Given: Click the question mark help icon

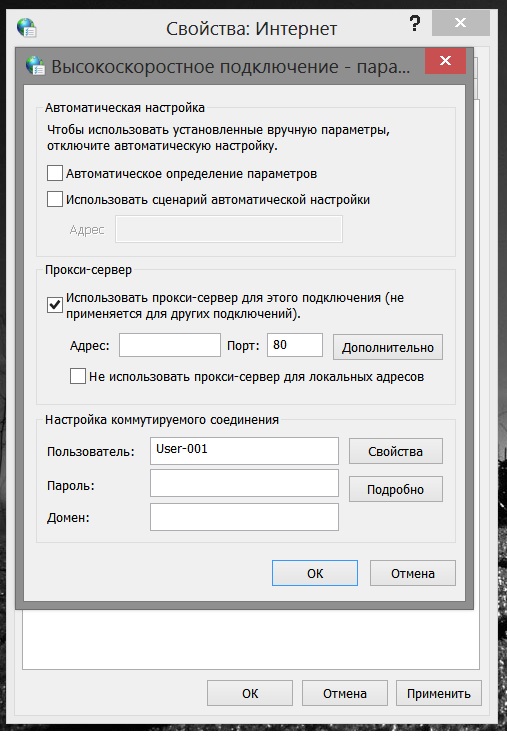Looking at the screenshot, I should point(414,23).
